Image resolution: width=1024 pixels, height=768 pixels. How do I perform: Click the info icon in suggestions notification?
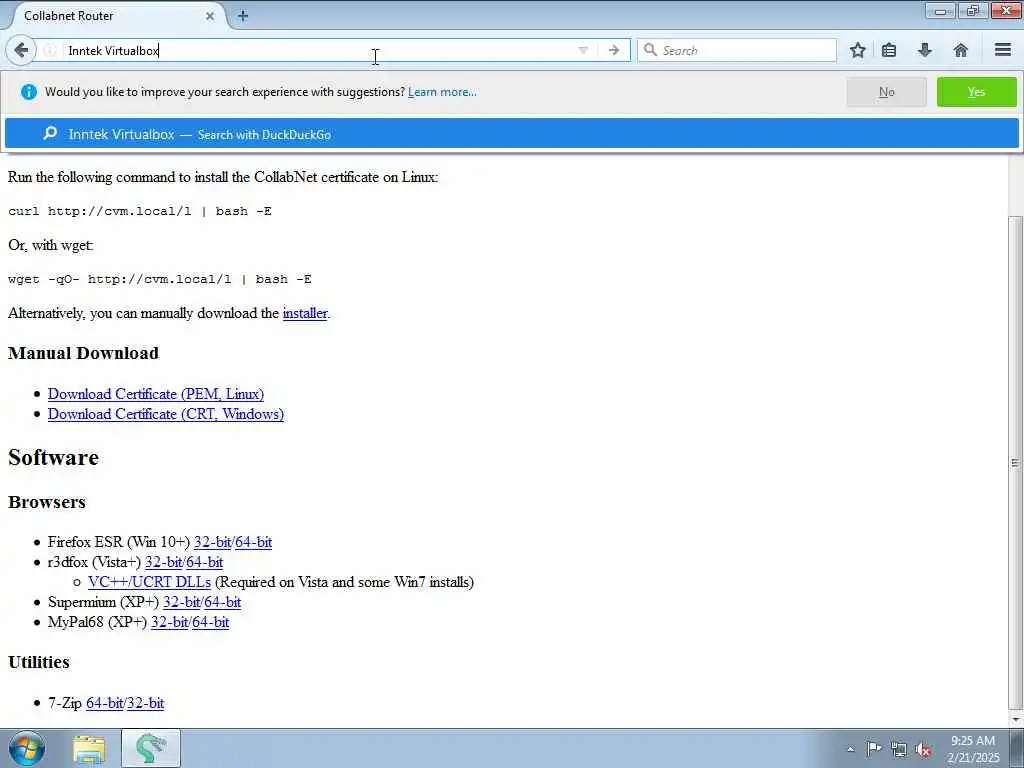pos(29,92)
